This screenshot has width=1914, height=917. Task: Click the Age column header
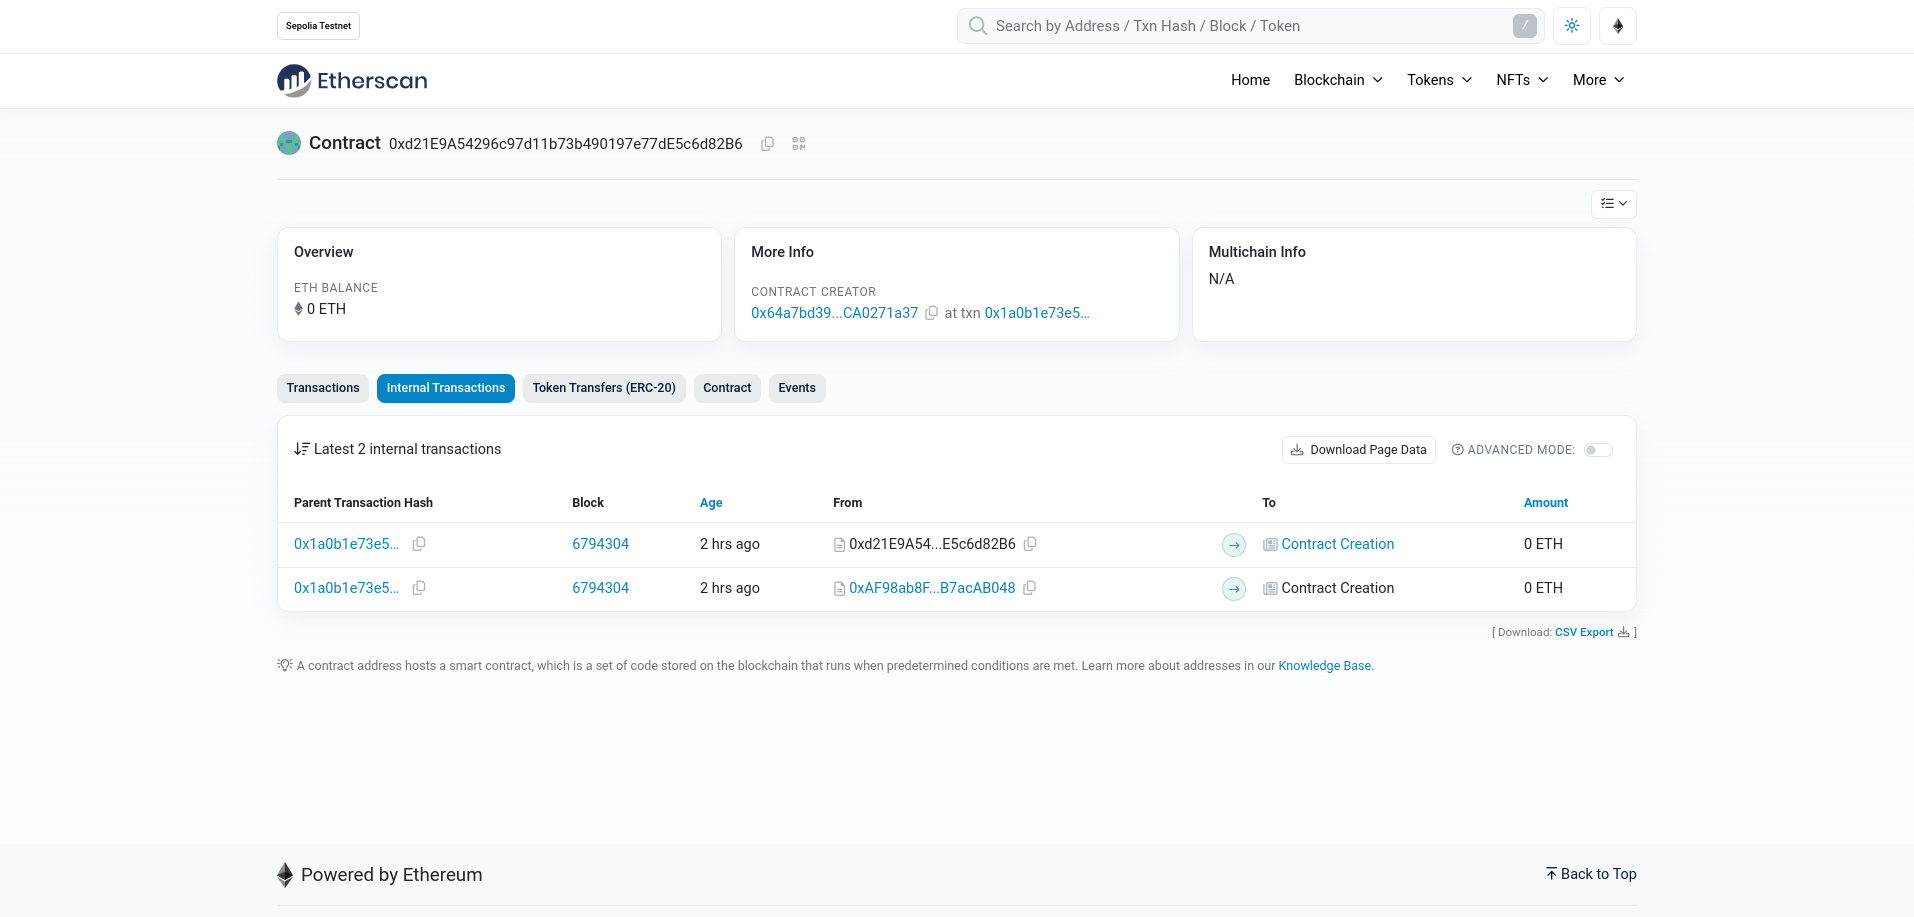(x=711, y=503)
